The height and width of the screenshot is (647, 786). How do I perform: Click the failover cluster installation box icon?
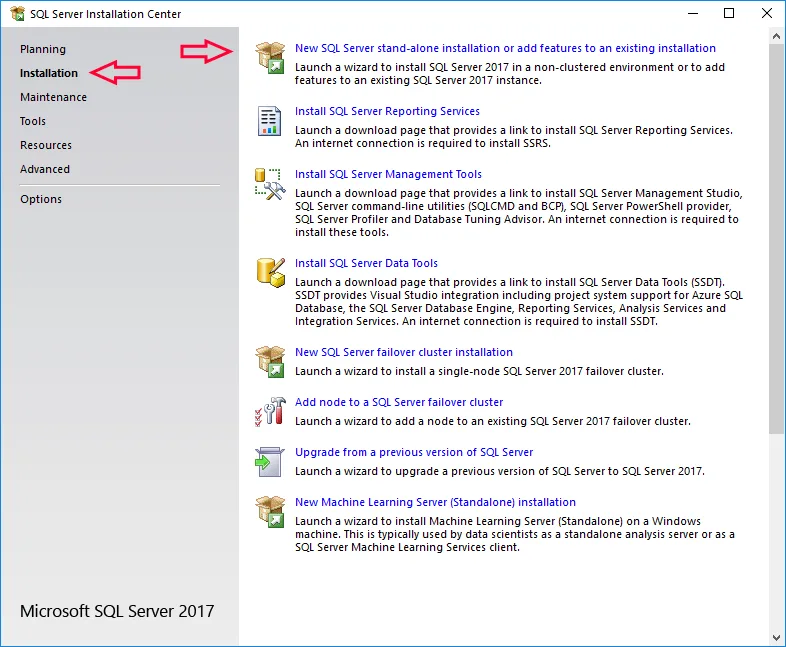(x=270, y=361)
